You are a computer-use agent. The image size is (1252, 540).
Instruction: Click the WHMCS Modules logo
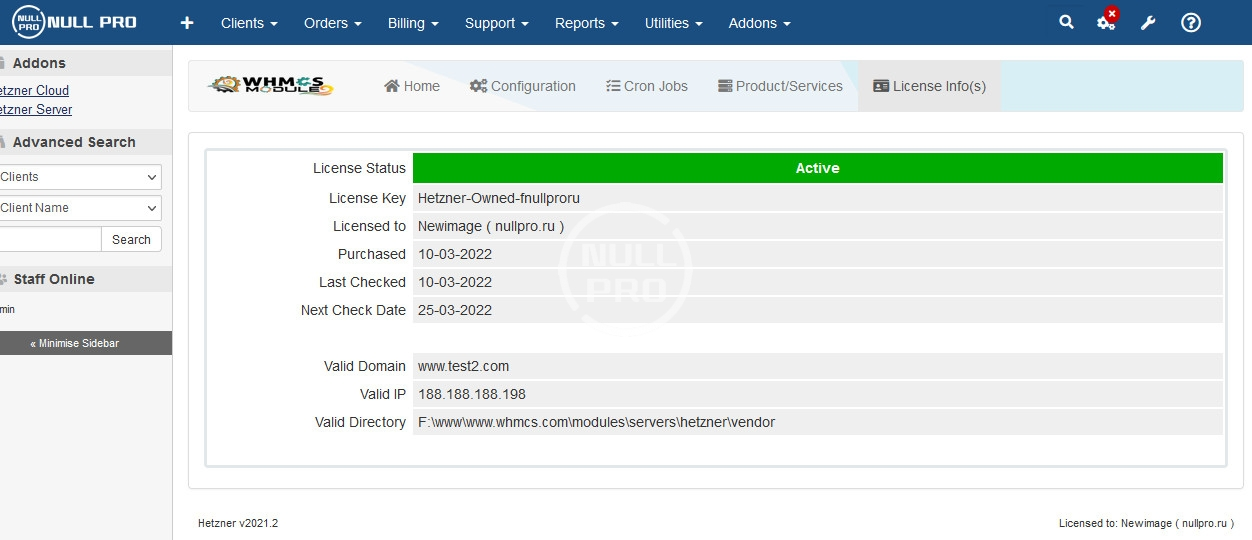[x=271, y=86]
